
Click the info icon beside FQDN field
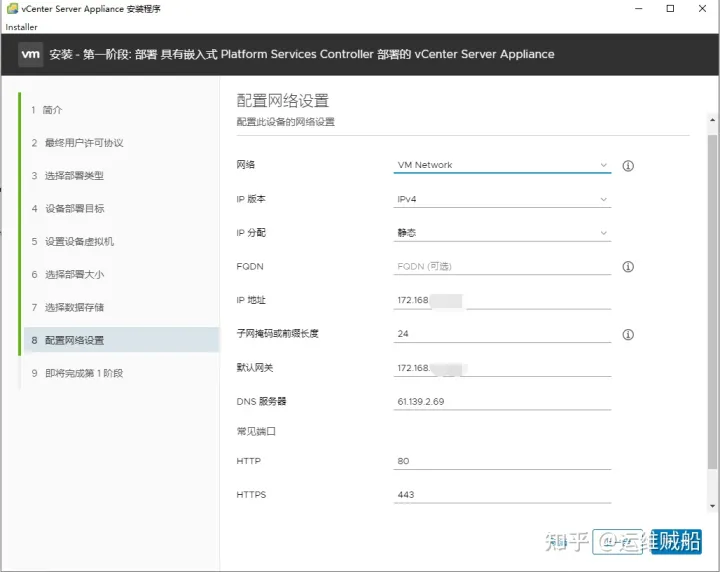[x=629, y=267]
